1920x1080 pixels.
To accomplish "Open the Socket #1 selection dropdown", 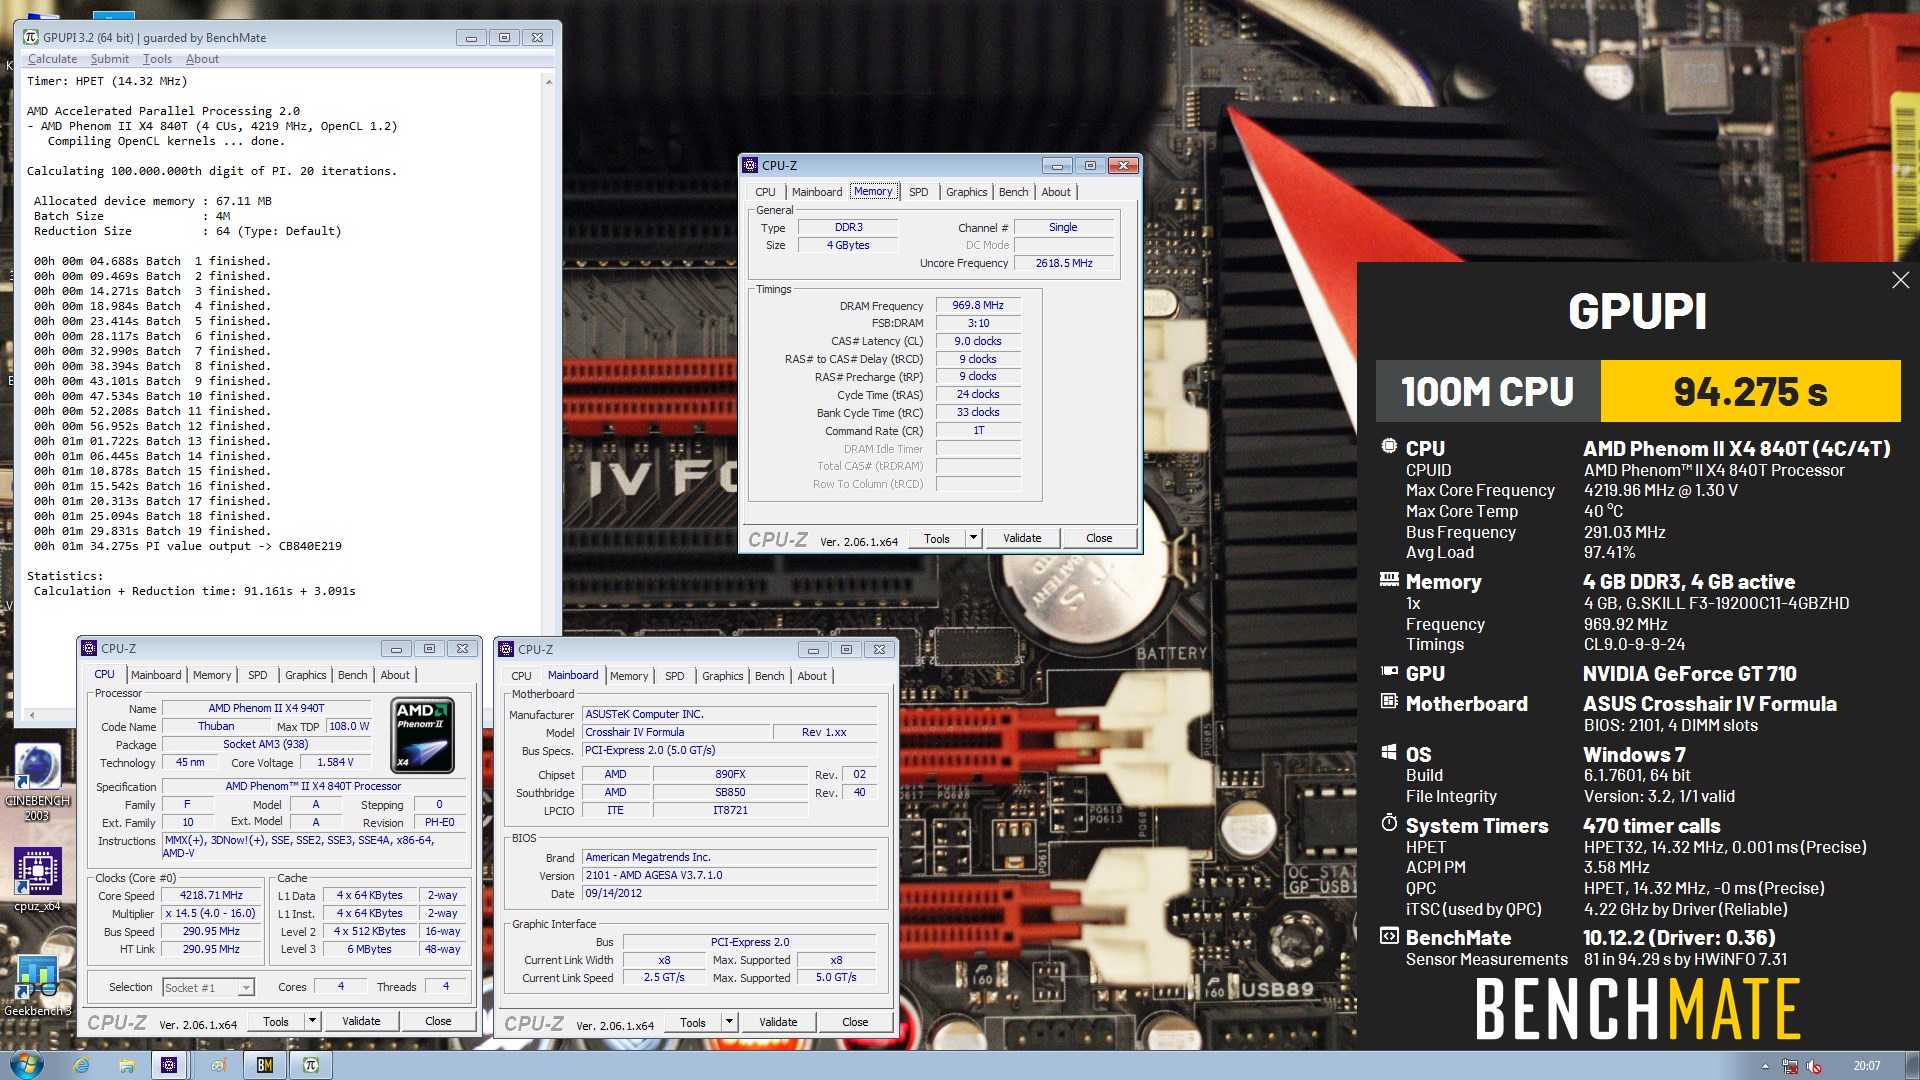I will [x=208, y=987].
